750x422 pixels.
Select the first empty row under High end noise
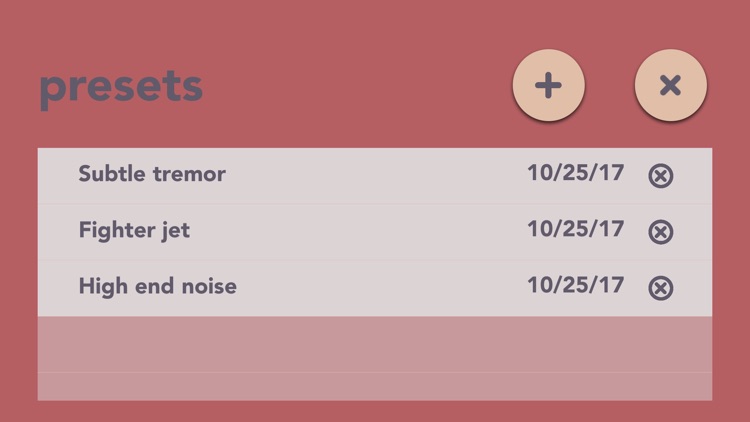[375, 344]
